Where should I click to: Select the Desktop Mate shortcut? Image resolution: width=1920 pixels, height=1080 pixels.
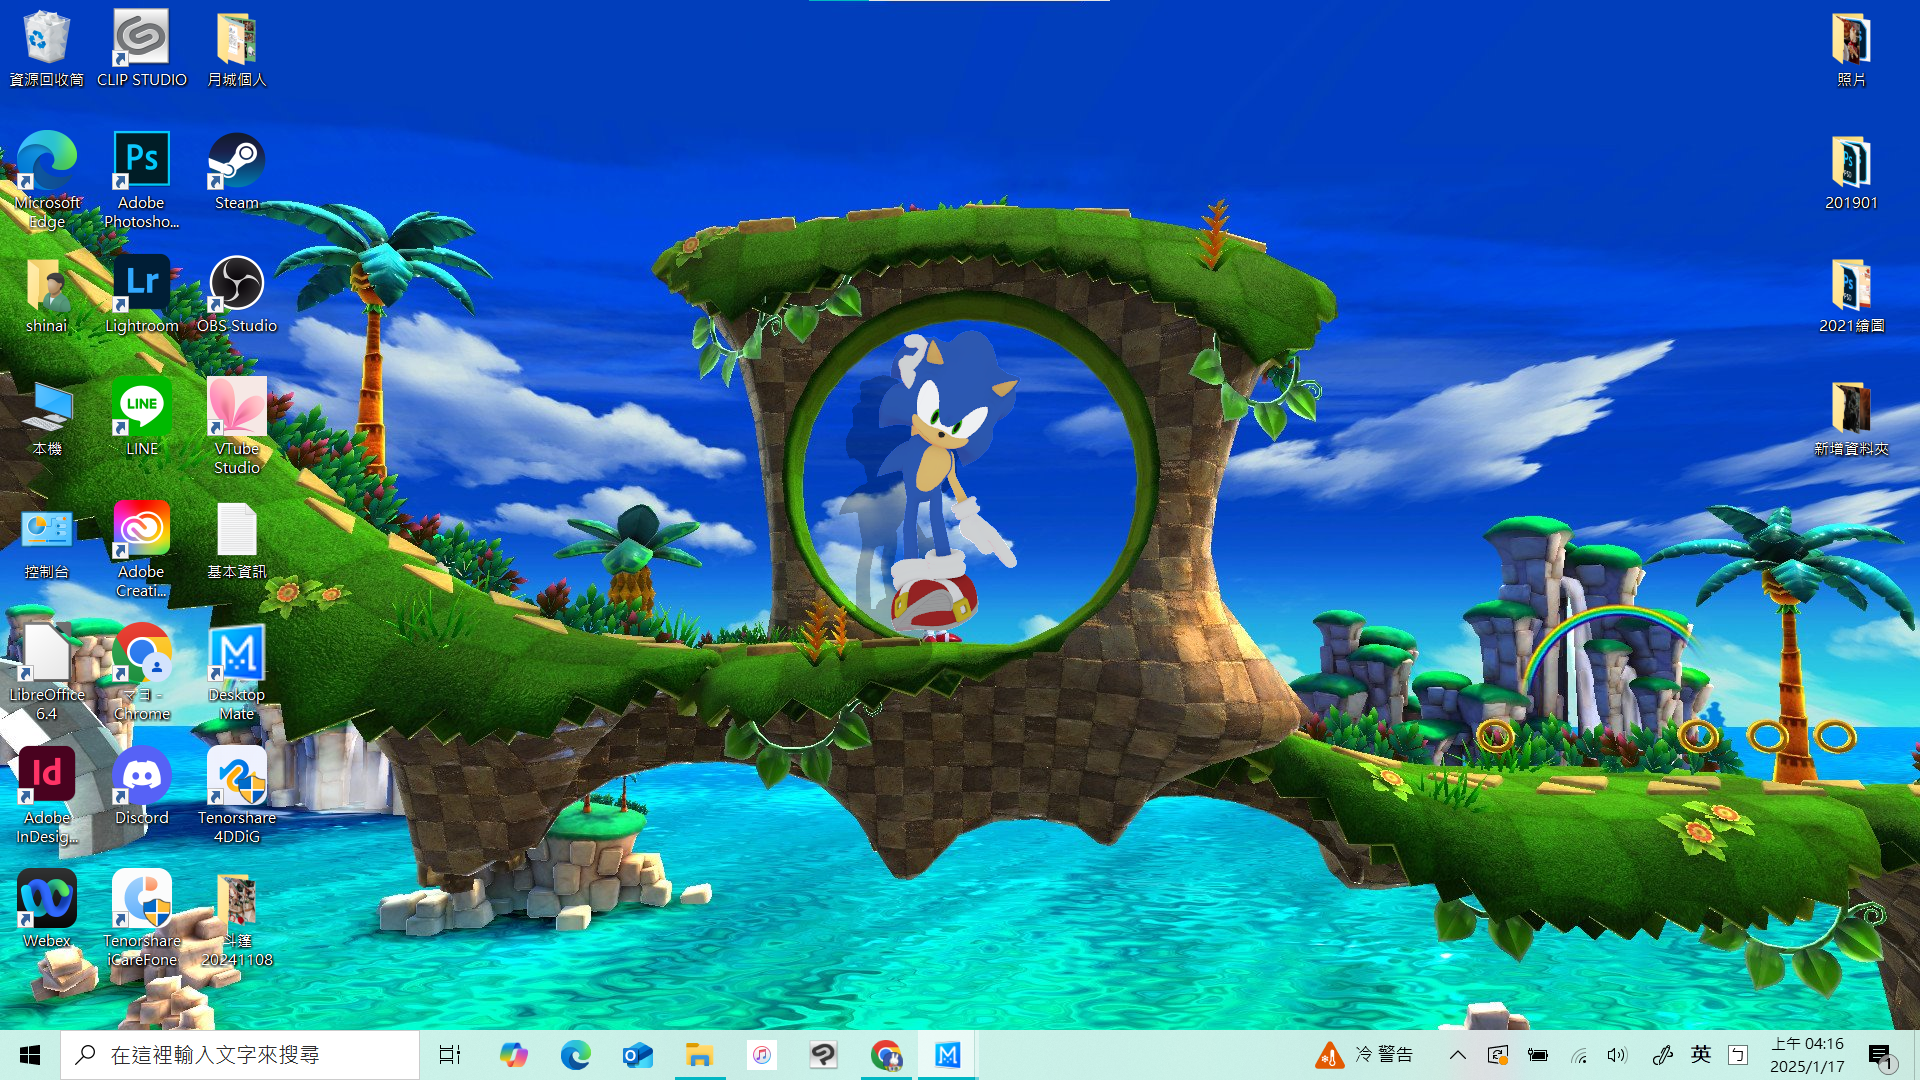(x=236, y=672)
